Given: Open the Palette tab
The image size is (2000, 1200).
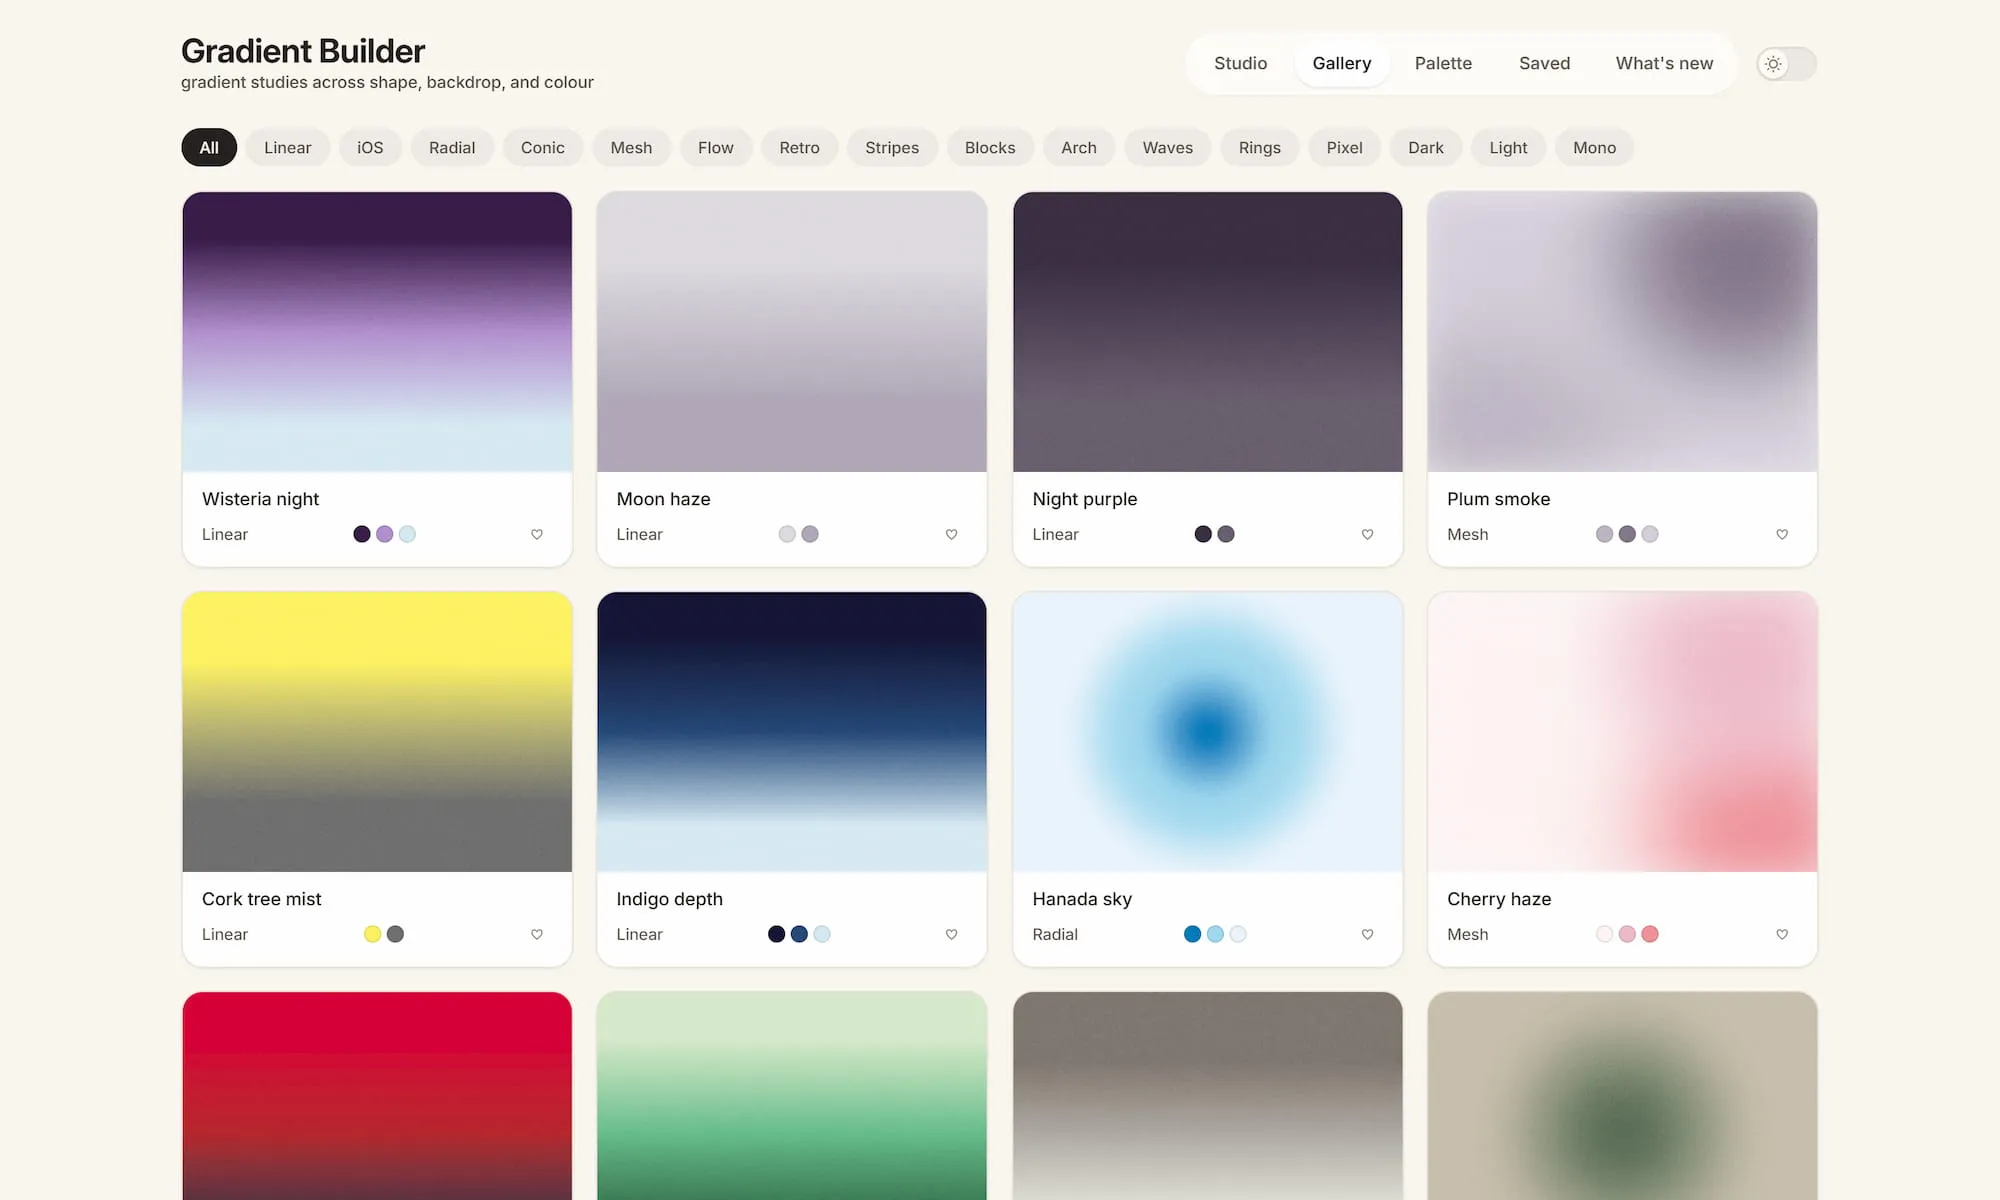Looking at the screenshot, I should 1443,64.
